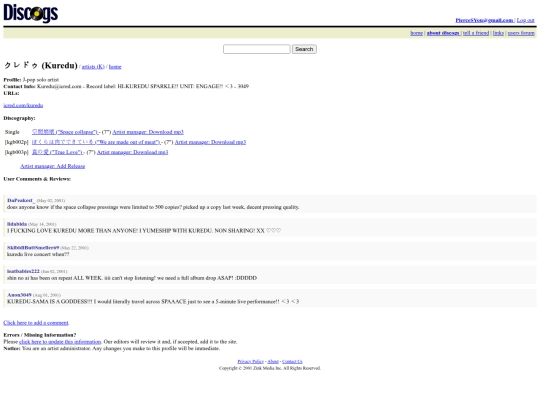Select the Kuredu artist page title
540x405 pixels.
(x=41, y=65)
